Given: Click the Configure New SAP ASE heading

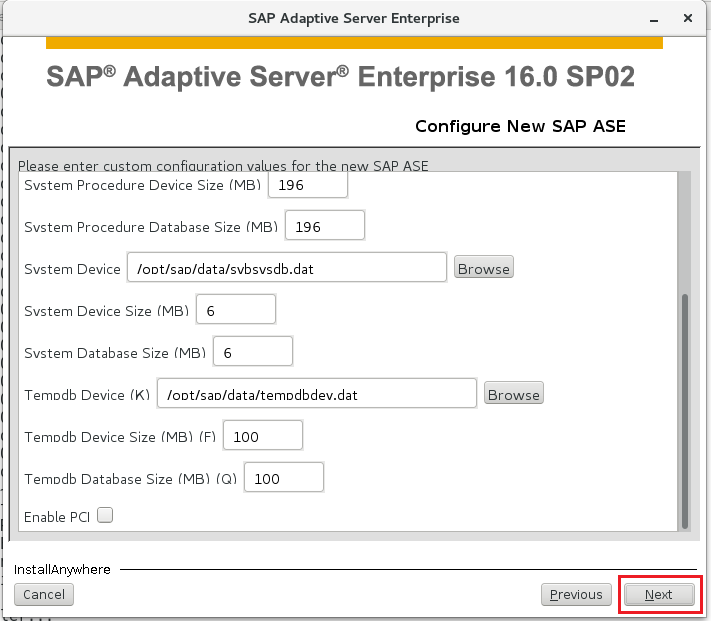Looking at the screenshot, I should point(521,126).
